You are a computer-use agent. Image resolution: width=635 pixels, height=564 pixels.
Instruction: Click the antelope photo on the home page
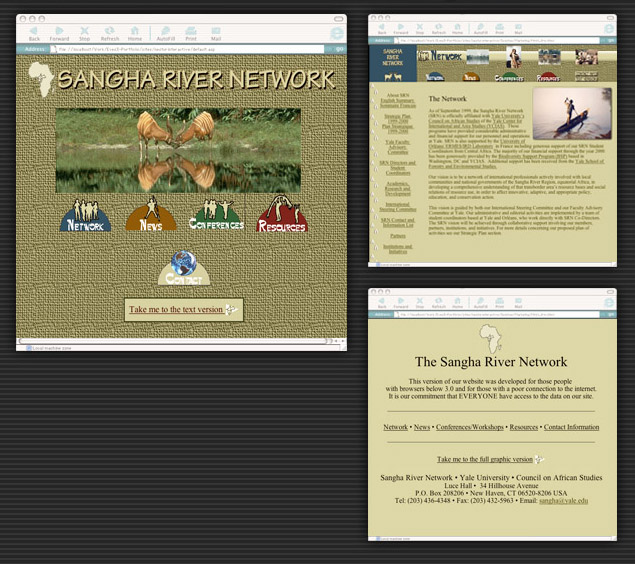click(178, 150)
